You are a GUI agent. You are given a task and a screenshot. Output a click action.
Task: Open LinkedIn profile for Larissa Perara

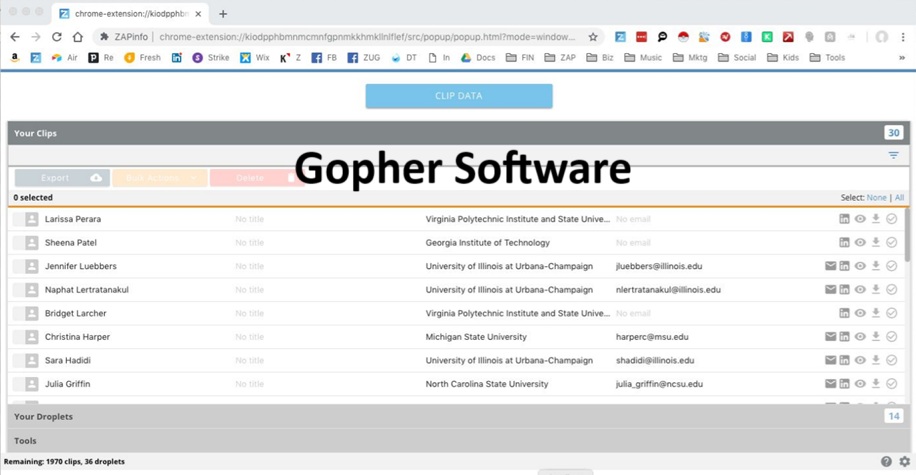pos(844,219)
